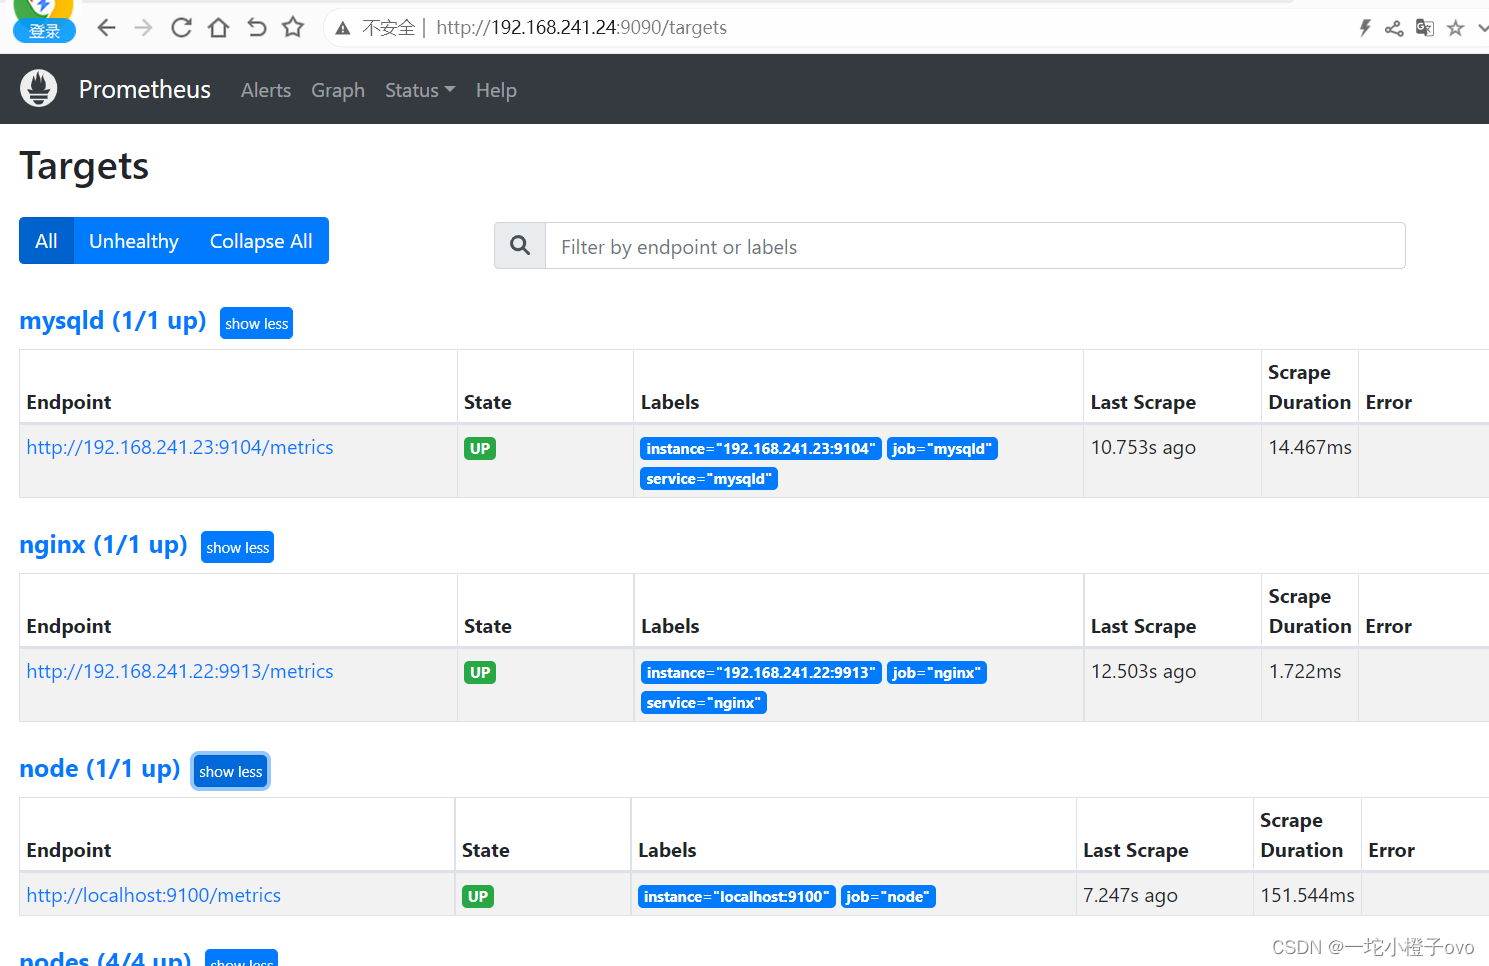Select the All targets filter button
The image size is (1489, 966).
tap(46, 241)
